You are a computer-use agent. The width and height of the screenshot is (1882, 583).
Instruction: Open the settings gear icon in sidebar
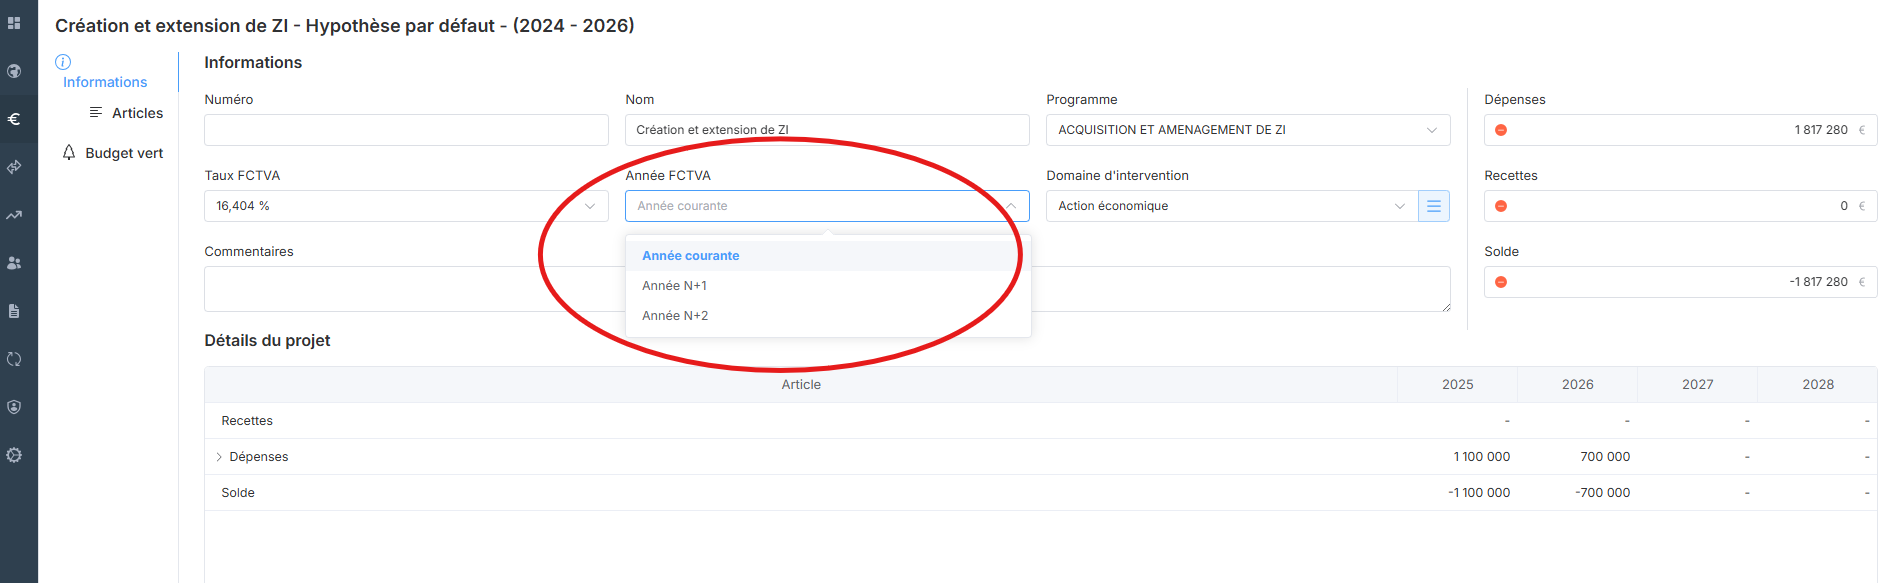[14, 455]
